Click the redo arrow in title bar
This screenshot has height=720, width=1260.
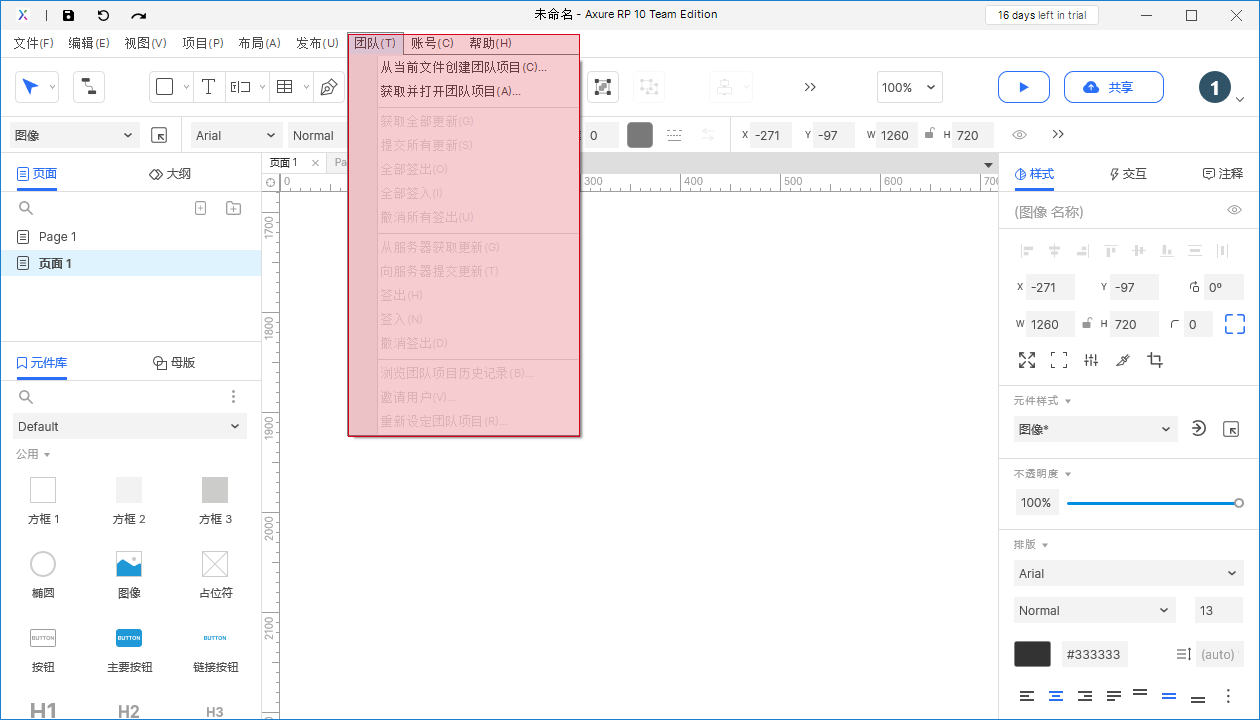[x=139, y=15]
